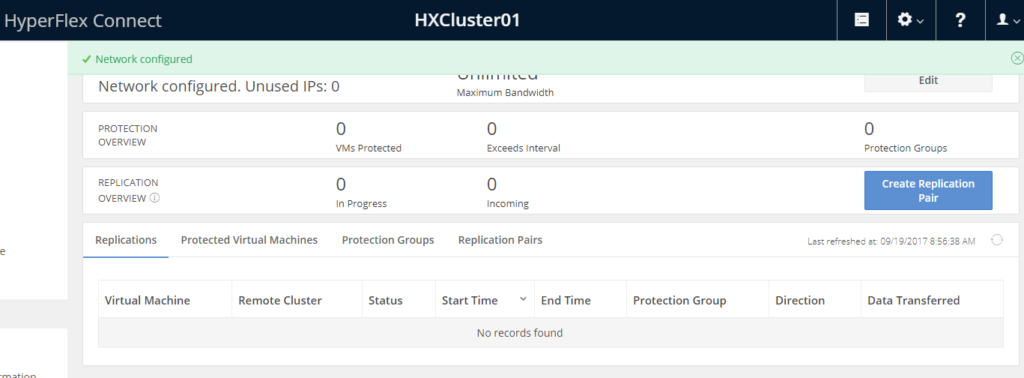Click the No records found message
The width and height of the screenshot is (1024, 378).
(519, 333)
